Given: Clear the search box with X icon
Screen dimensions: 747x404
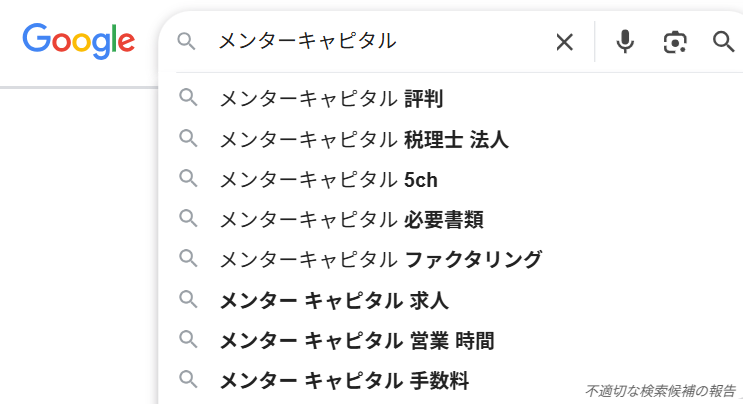Looking at the screenshot, I should (565, 41).
